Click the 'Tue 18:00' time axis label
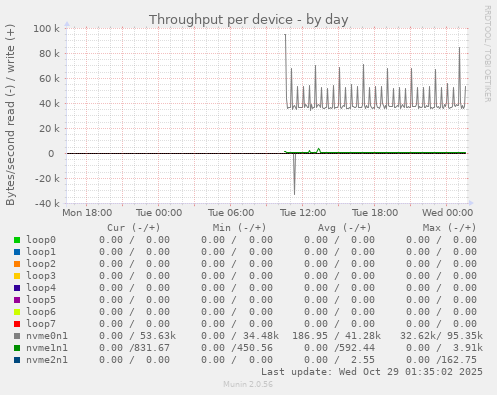Screen dimensions: 497x395 [375, 213]
